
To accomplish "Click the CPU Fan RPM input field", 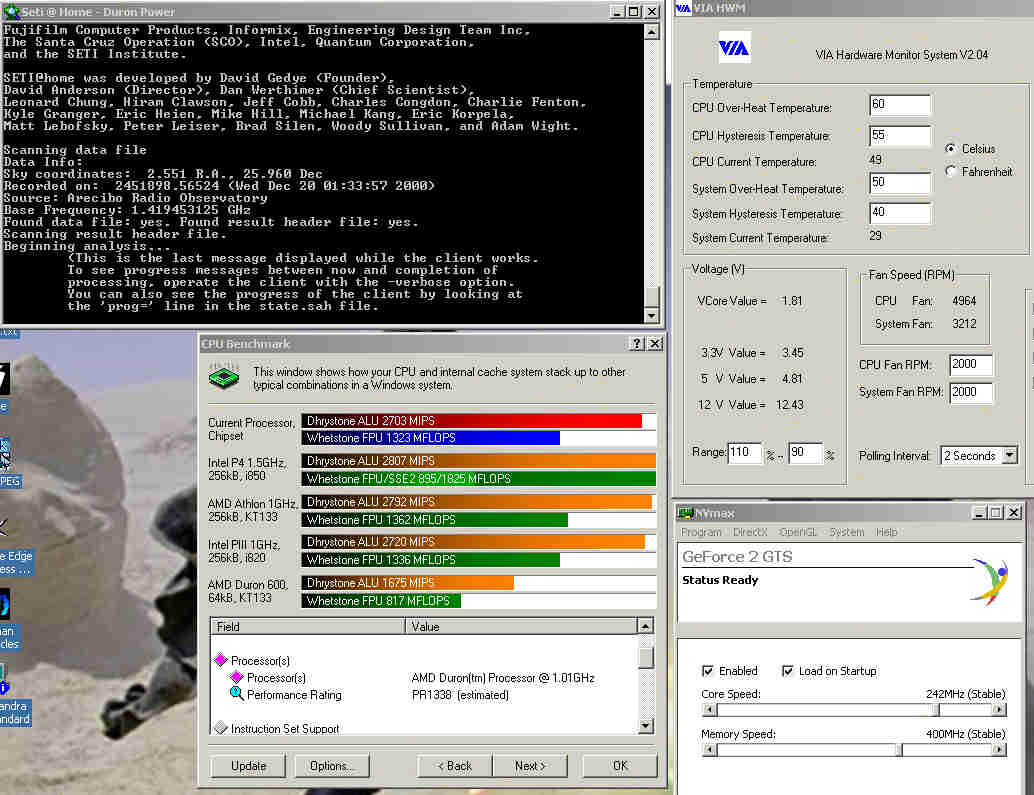I will (971, 365).
